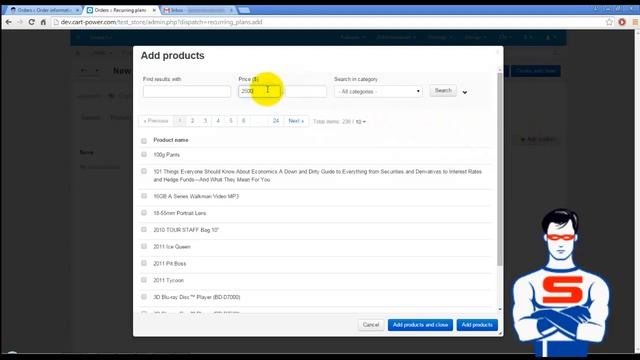The image size is (640, 360).
Task: Click the Search button
Action: (x=443, y=91)
